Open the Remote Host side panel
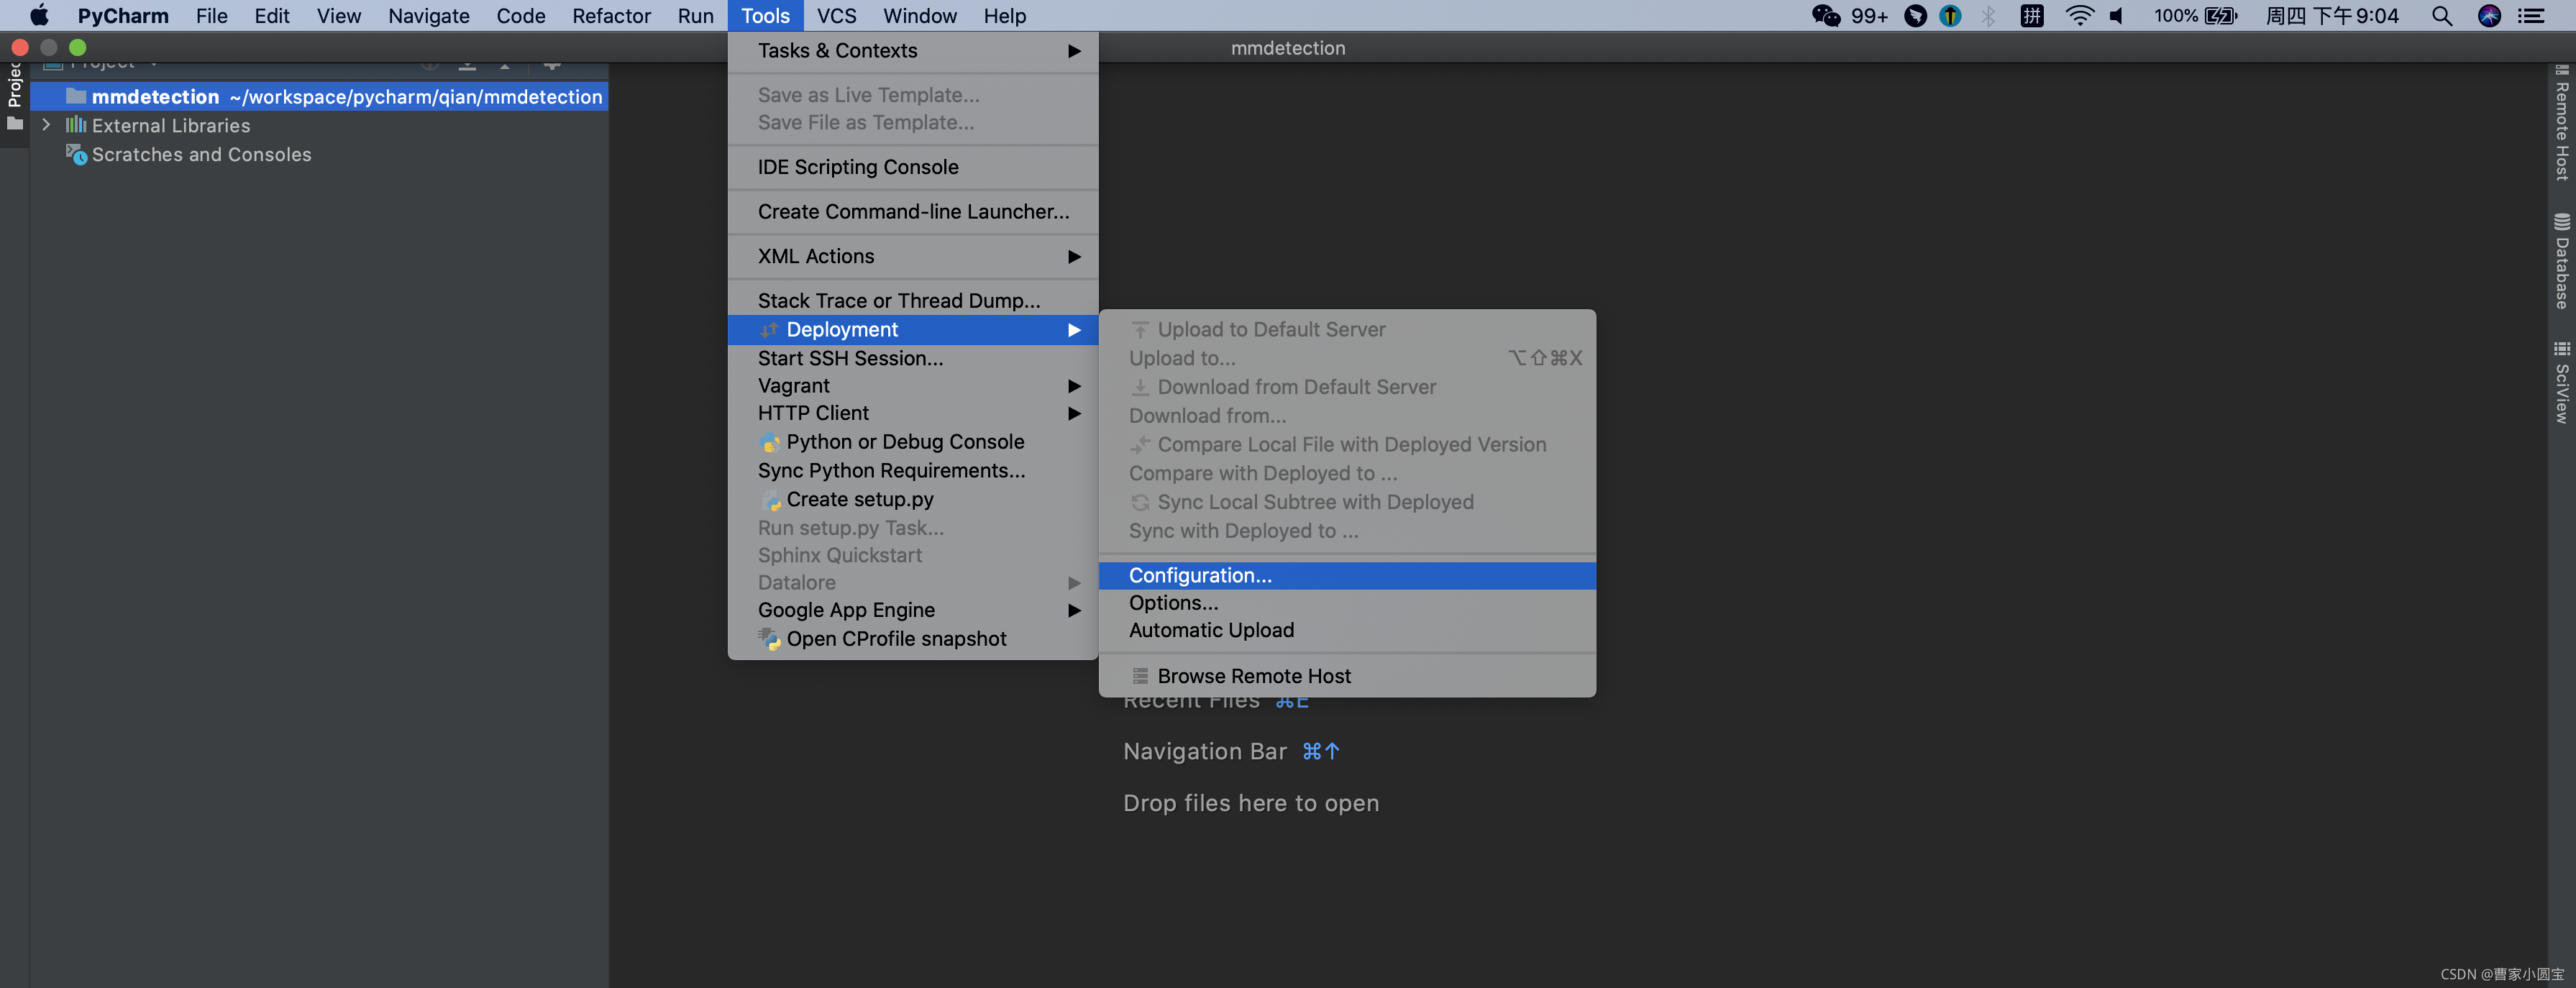 click(x=2561, y=124)
